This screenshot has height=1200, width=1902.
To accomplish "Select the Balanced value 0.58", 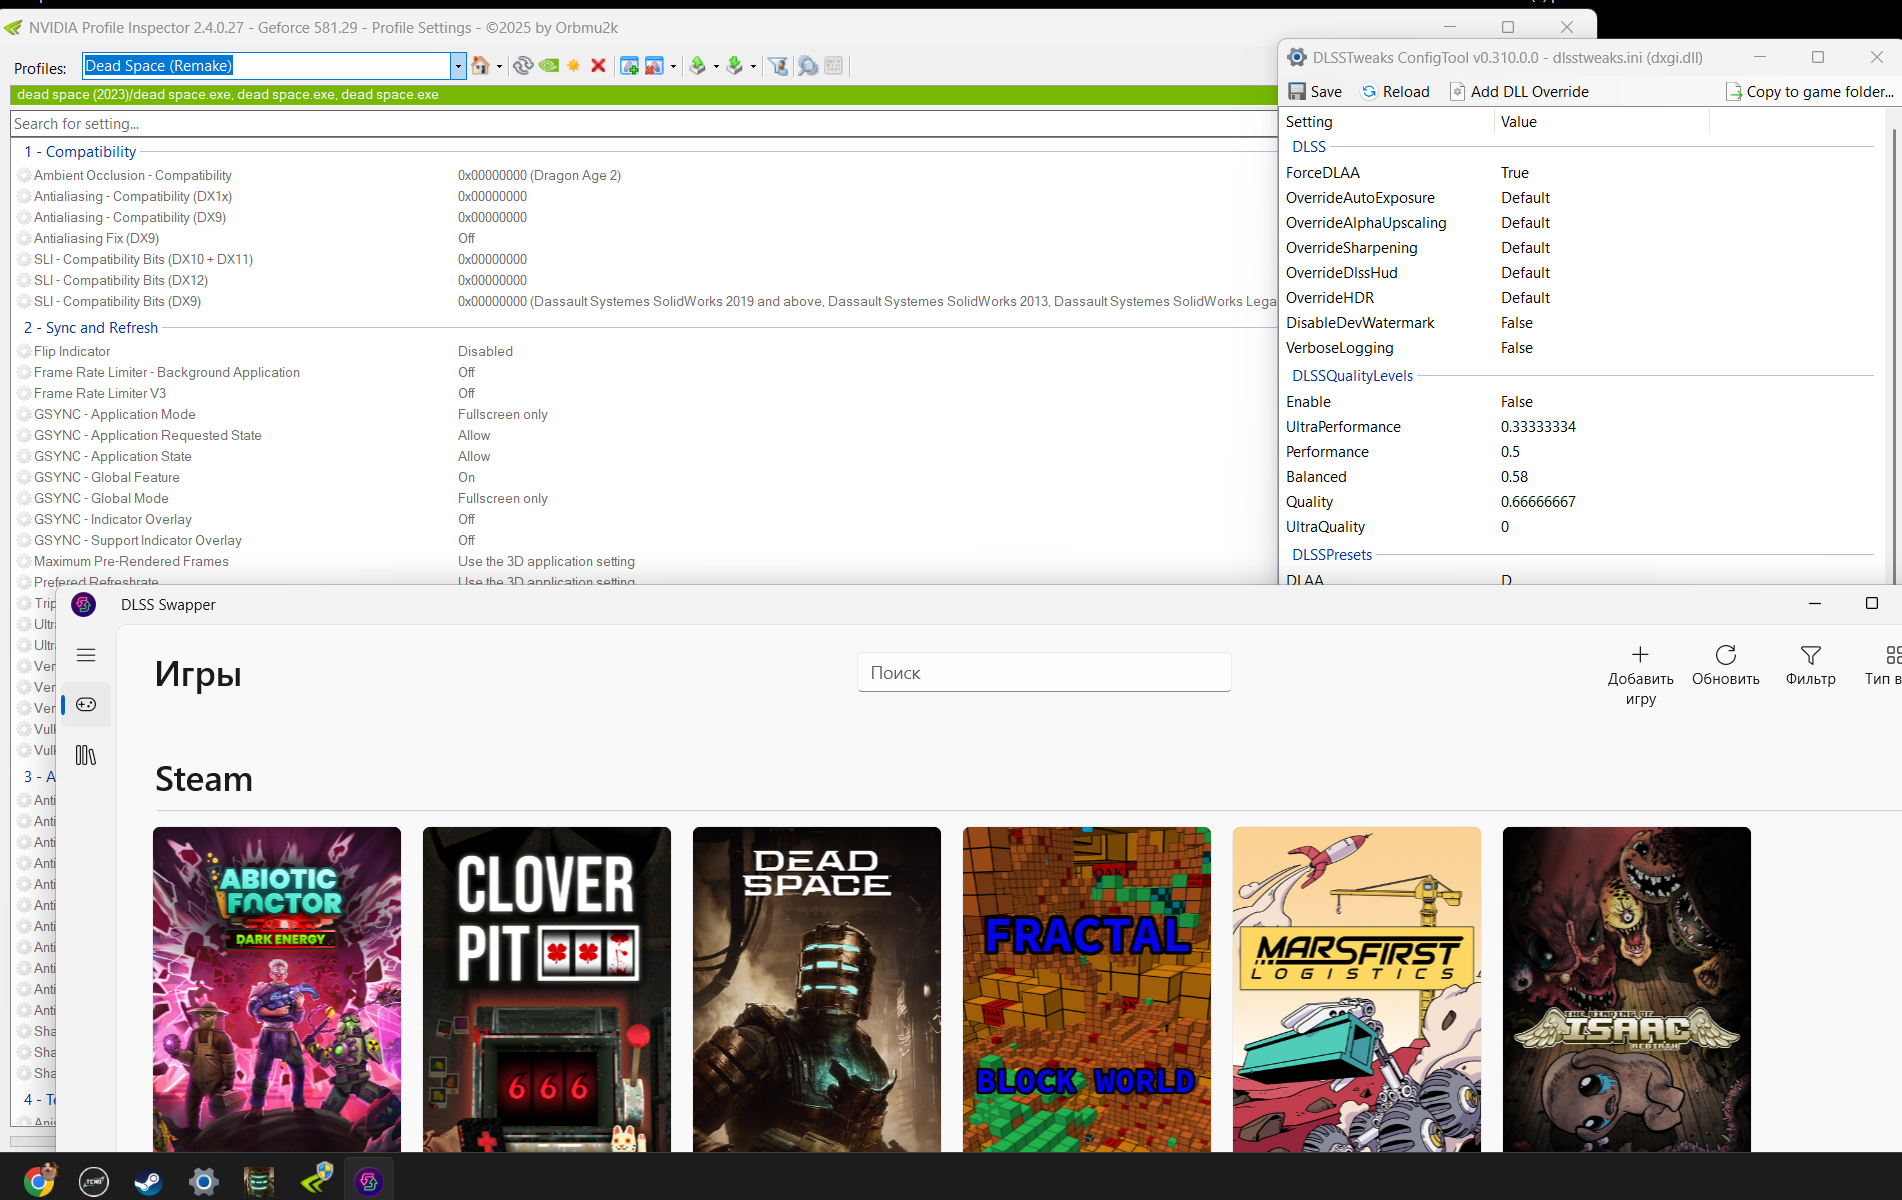I will pyautogui.click(x=1514, y=477).
